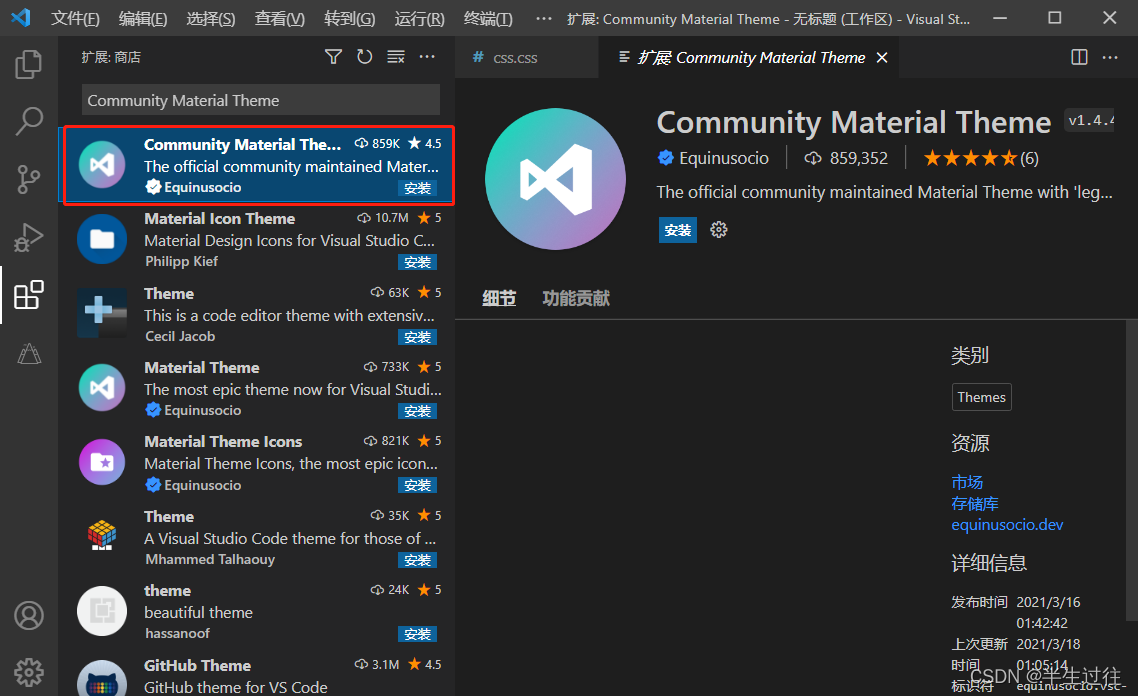Install Material Icon Theme
1138x696 pixels.
[417, 262]
